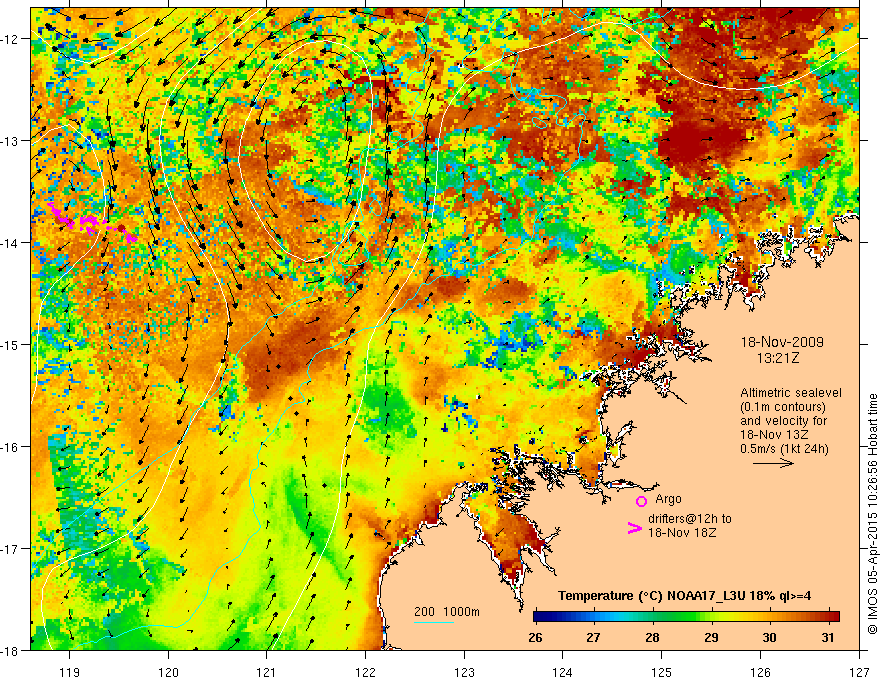
Task: Click the magenta drifter track on the map
Action: click(90, 223)
